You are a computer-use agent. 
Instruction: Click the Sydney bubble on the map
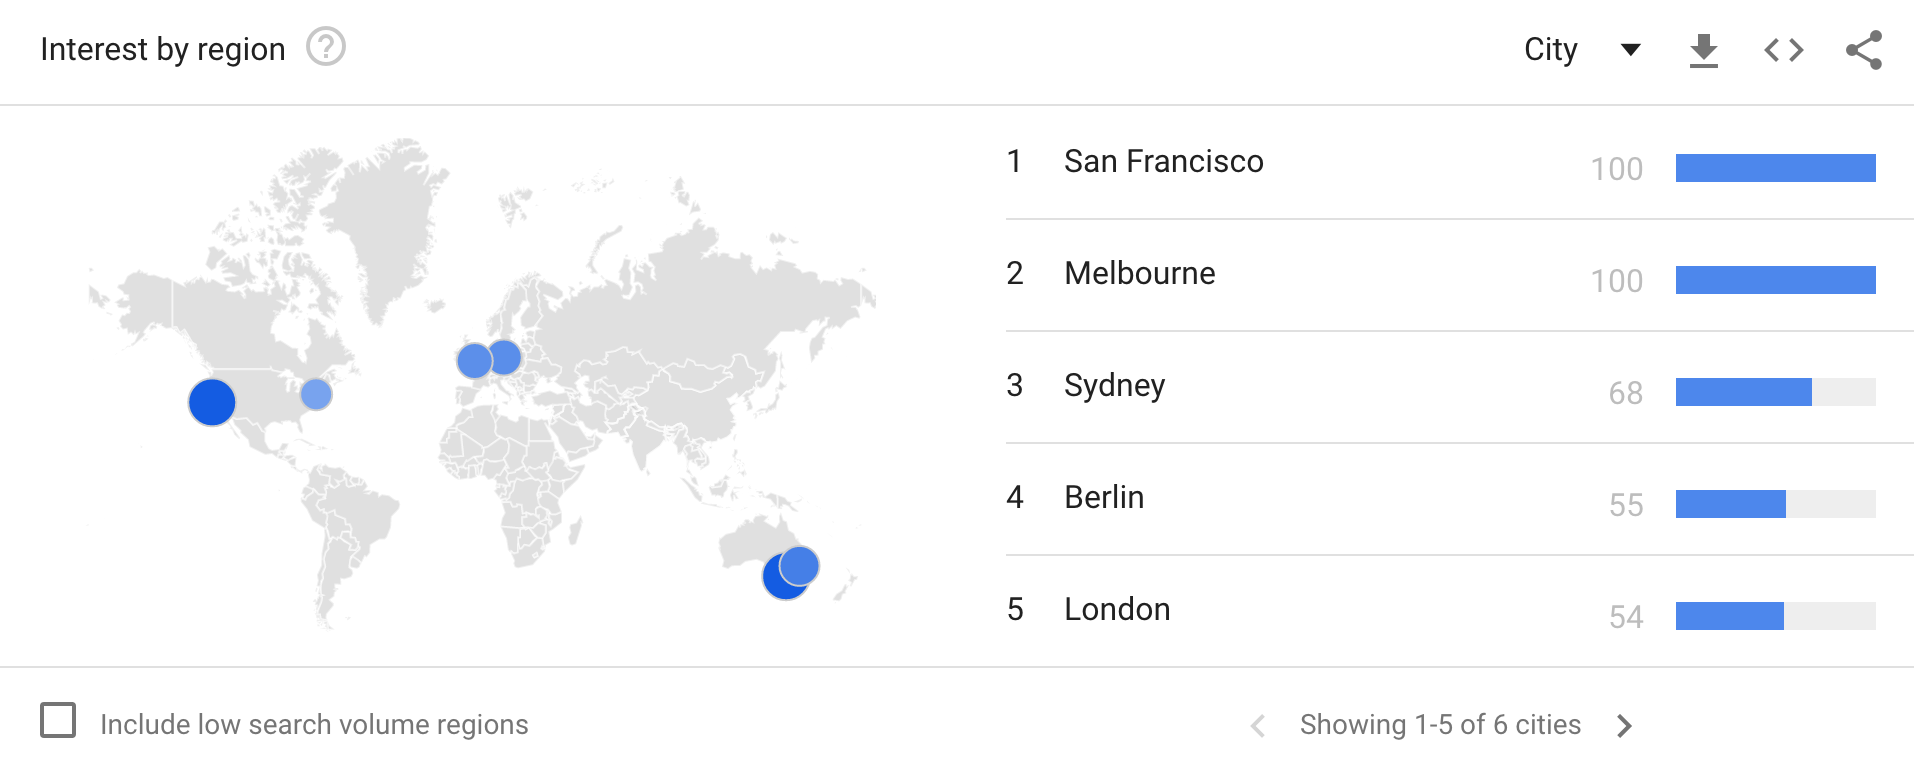tap(801, 564)
